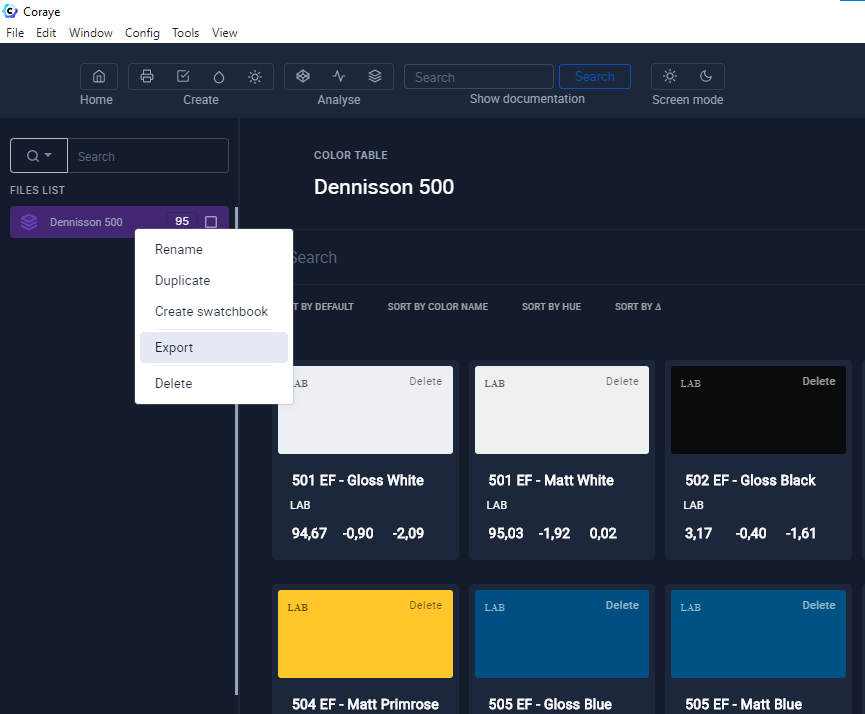865x714 pixels.
Task: Switch to dark screen mode with the moon icon
Action: tap(706, 76)
